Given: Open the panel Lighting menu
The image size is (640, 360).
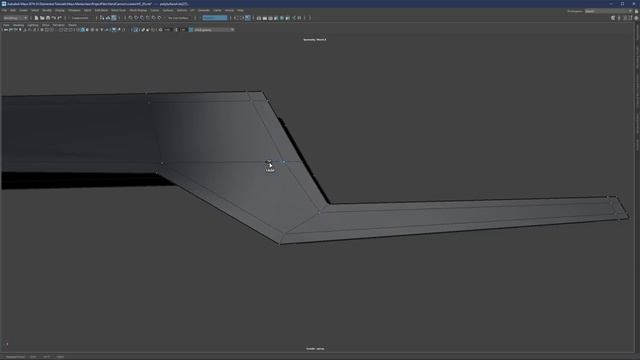Looking at the screenshot, I should coord(33,25).
